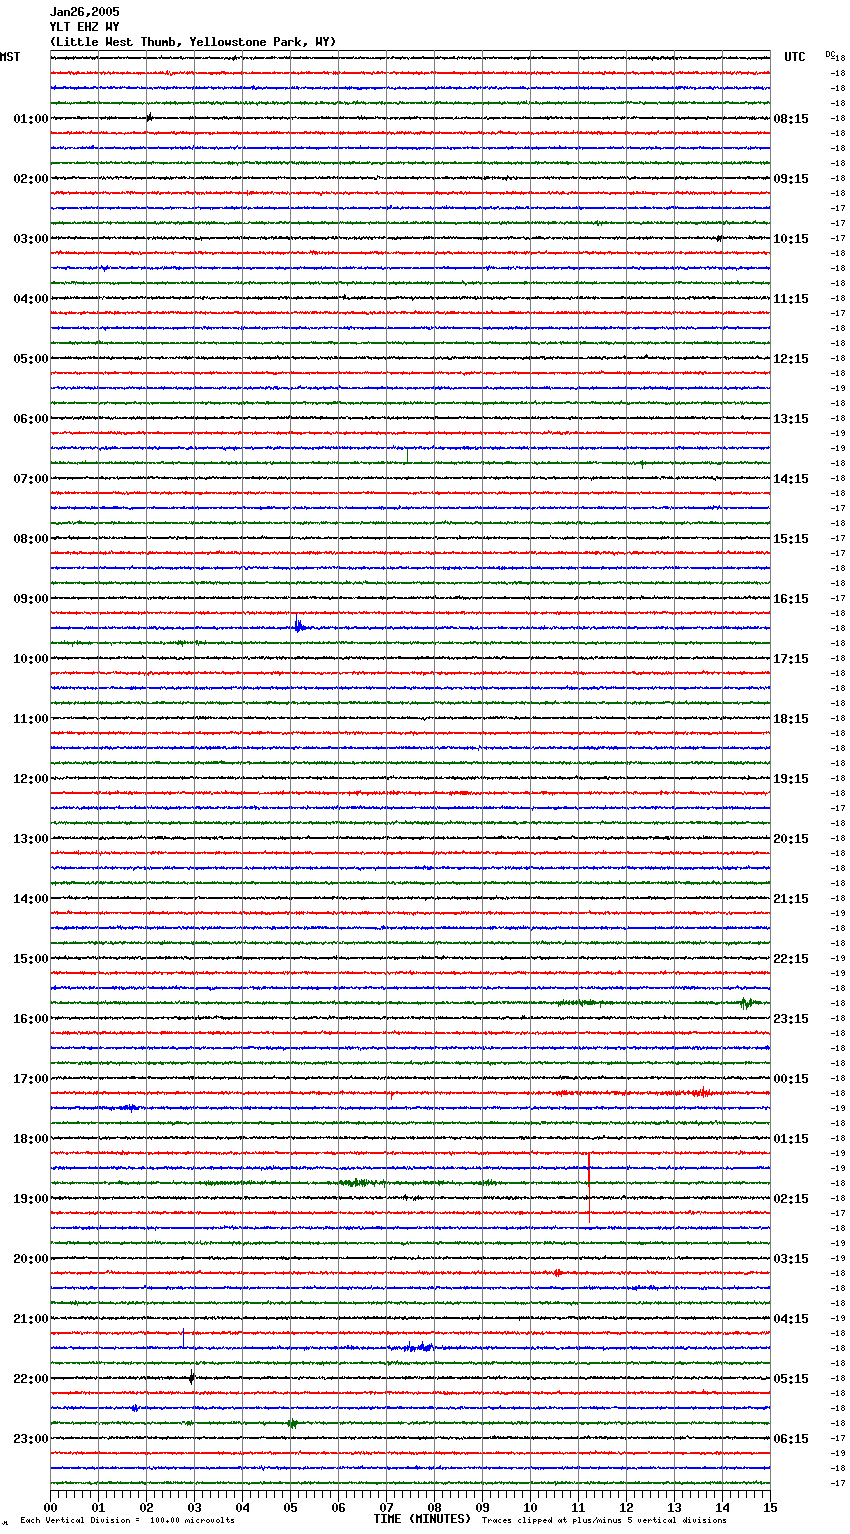Viewport: 850px width, 1534px height.
Task: Click the 09:15 UTC time label
Action: pyautogui.click(x=791, y=179)
